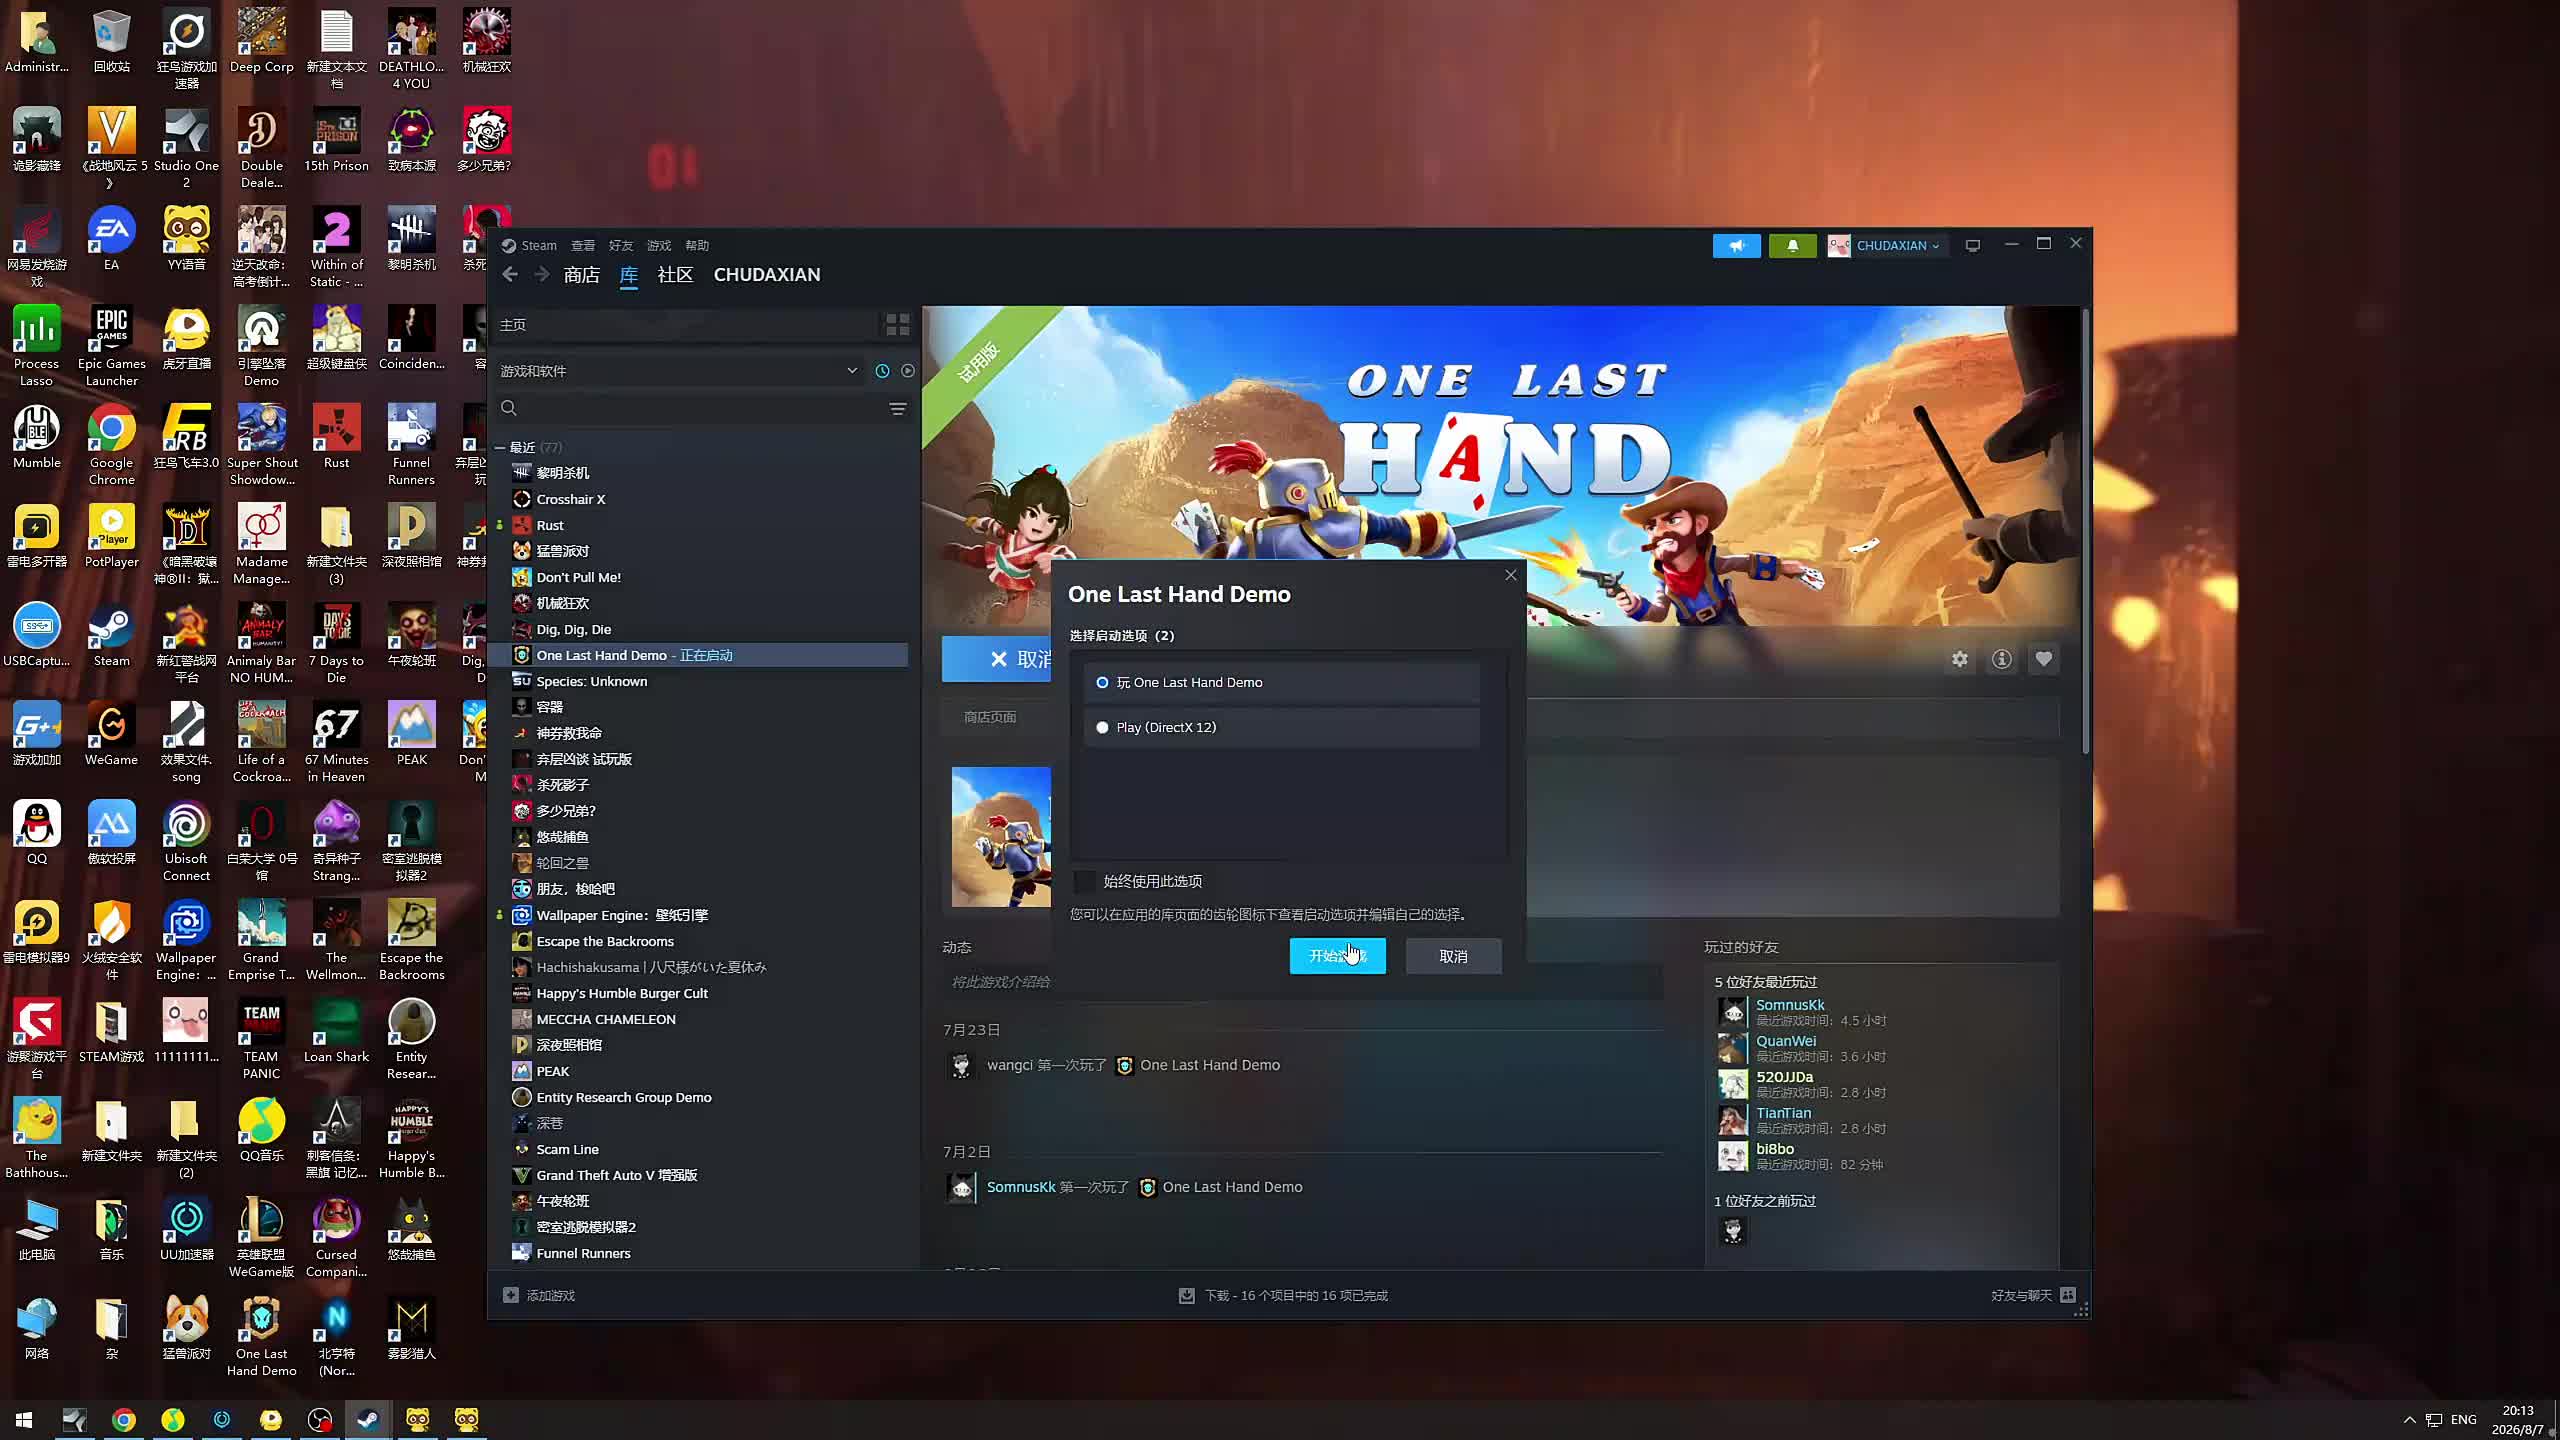2560x1440 pixels.
Task: Show hidden system tray icons
Action: pos(2409,1420)
